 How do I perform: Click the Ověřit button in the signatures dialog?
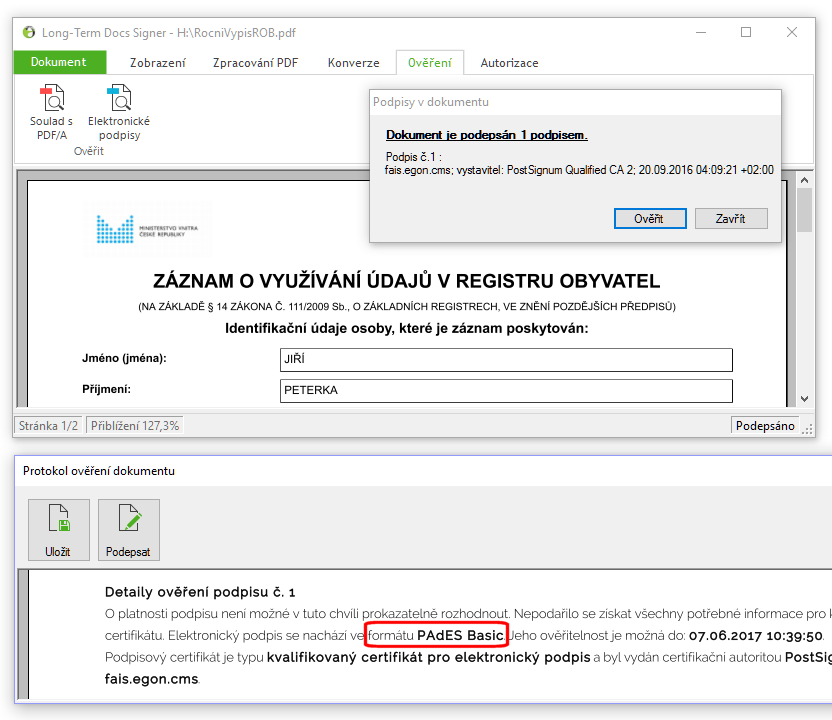[650, 219]
